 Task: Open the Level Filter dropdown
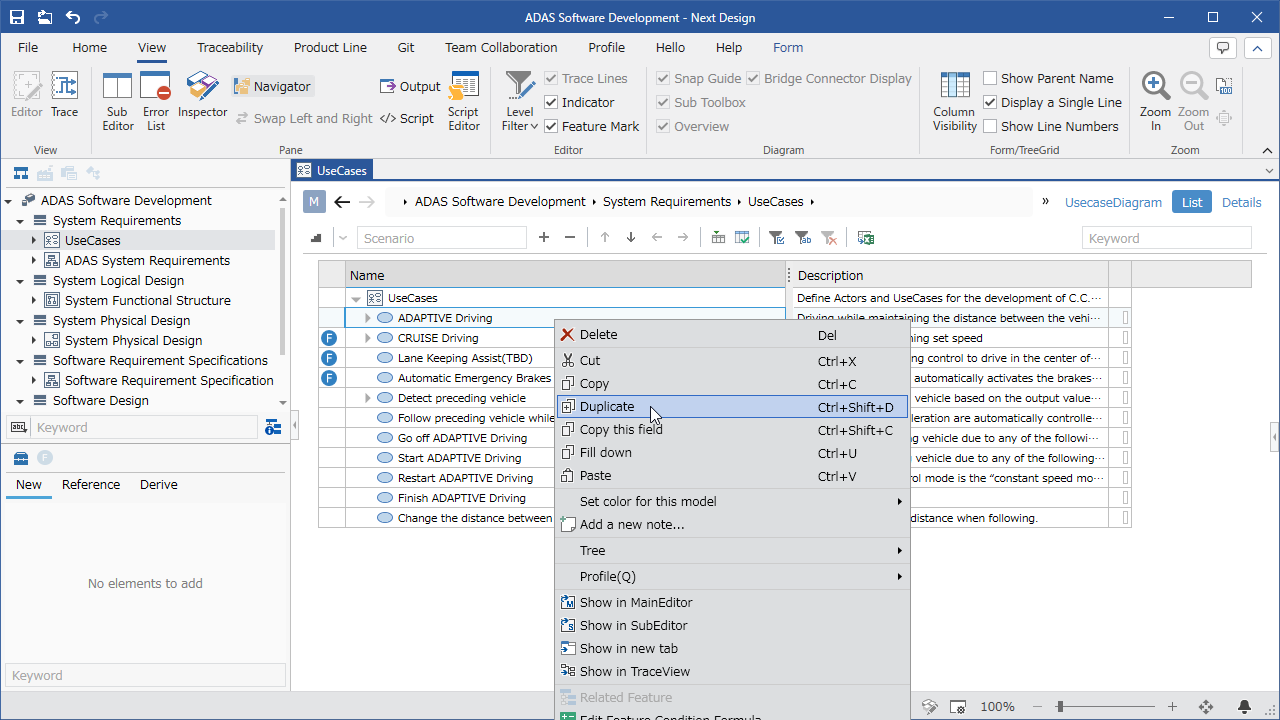(520, 101)
